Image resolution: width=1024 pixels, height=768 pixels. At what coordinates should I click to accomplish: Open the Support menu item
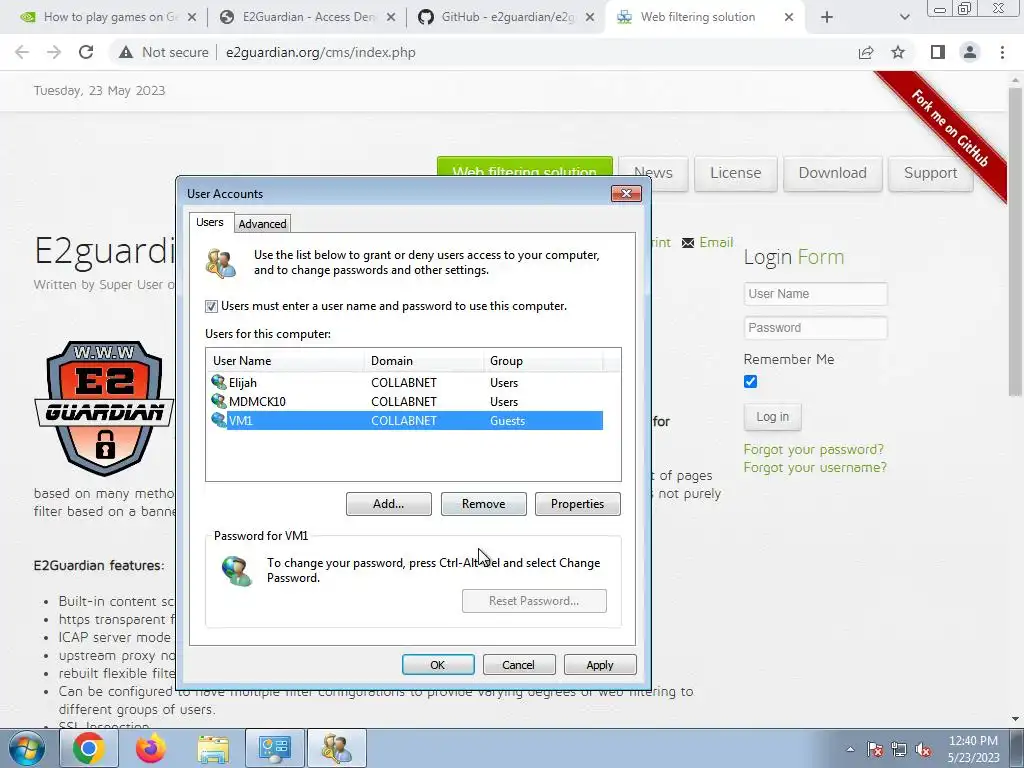[931, 173]
